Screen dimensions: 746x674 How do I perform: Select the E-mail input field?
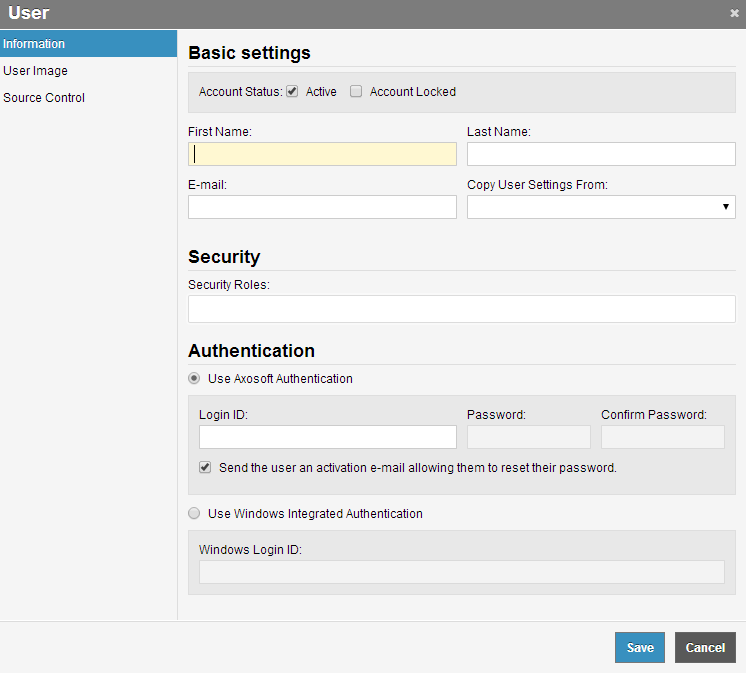[322, 207]
